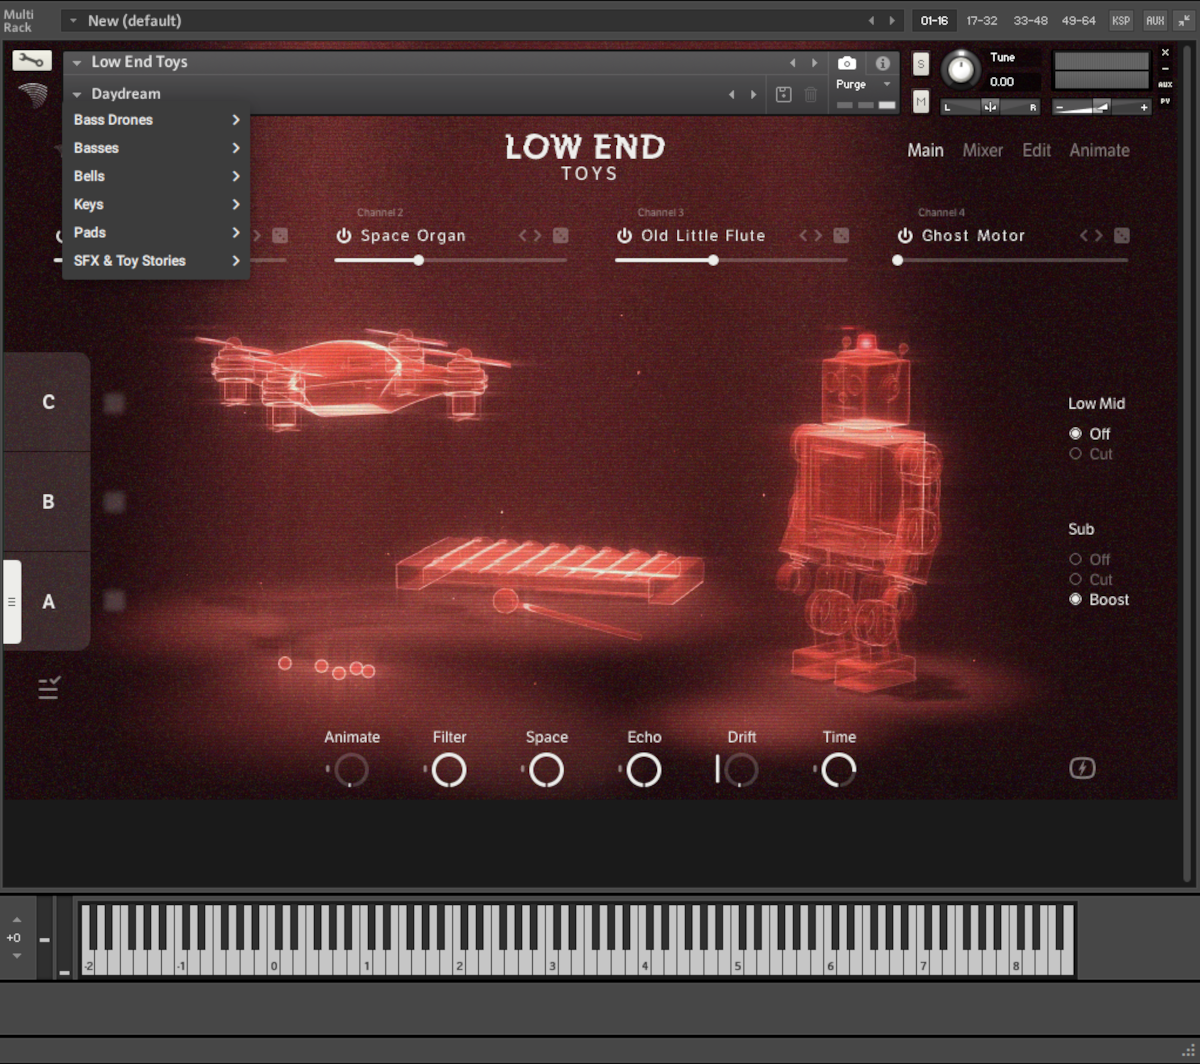Image resolution: width=1200 pixels, height=1064 pixels.
Task: Click the camera snapshot icon
Action: (847, 63)
